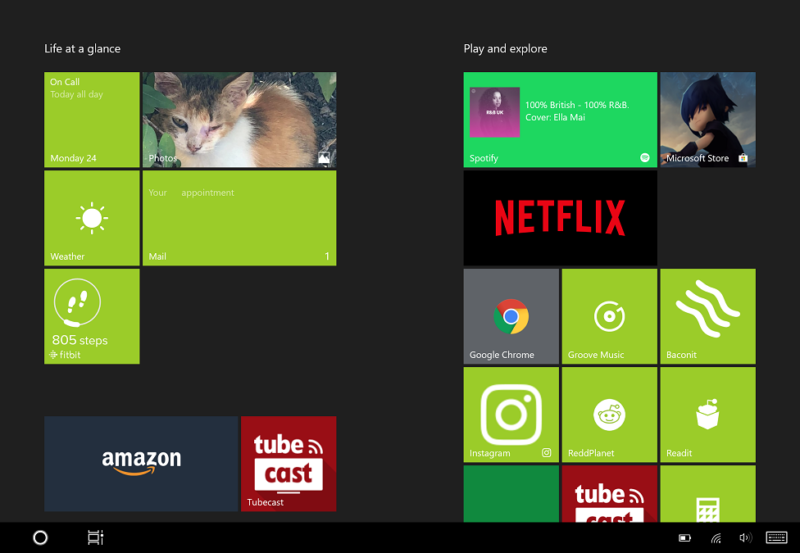Screen dimensions: 800x553
Task: Open the Amazon tile
Action: tap(141, 463)
